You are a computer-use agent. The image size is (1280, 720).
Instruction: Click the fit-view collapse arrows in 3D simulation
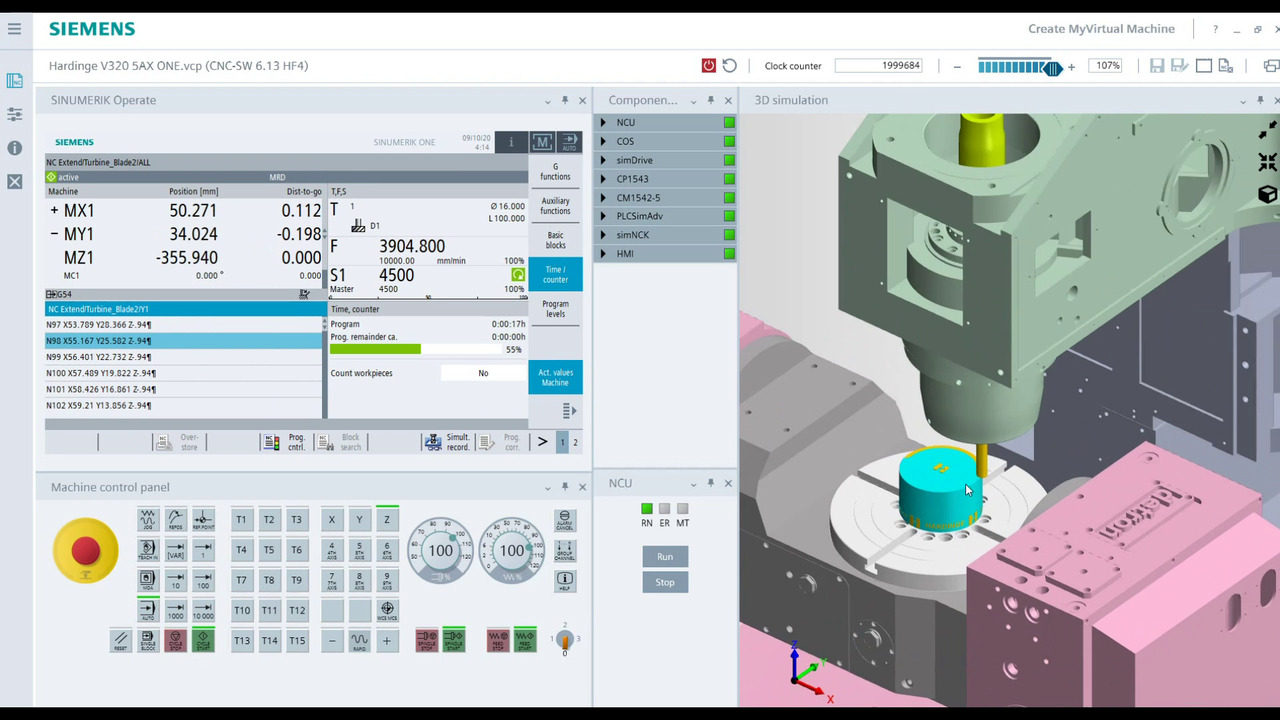pyautogui.click(x=1268, y=162)
